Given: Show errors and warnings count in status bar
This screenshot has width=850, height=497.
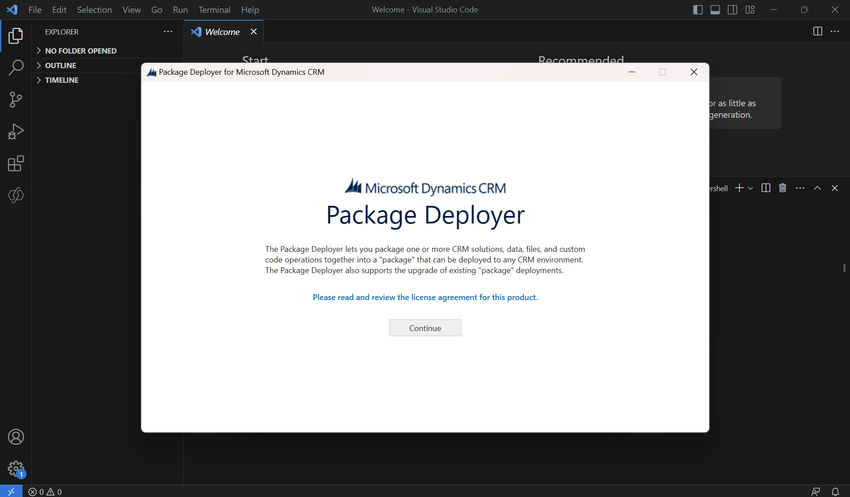Looking at the screenshot, I should 45,492.
